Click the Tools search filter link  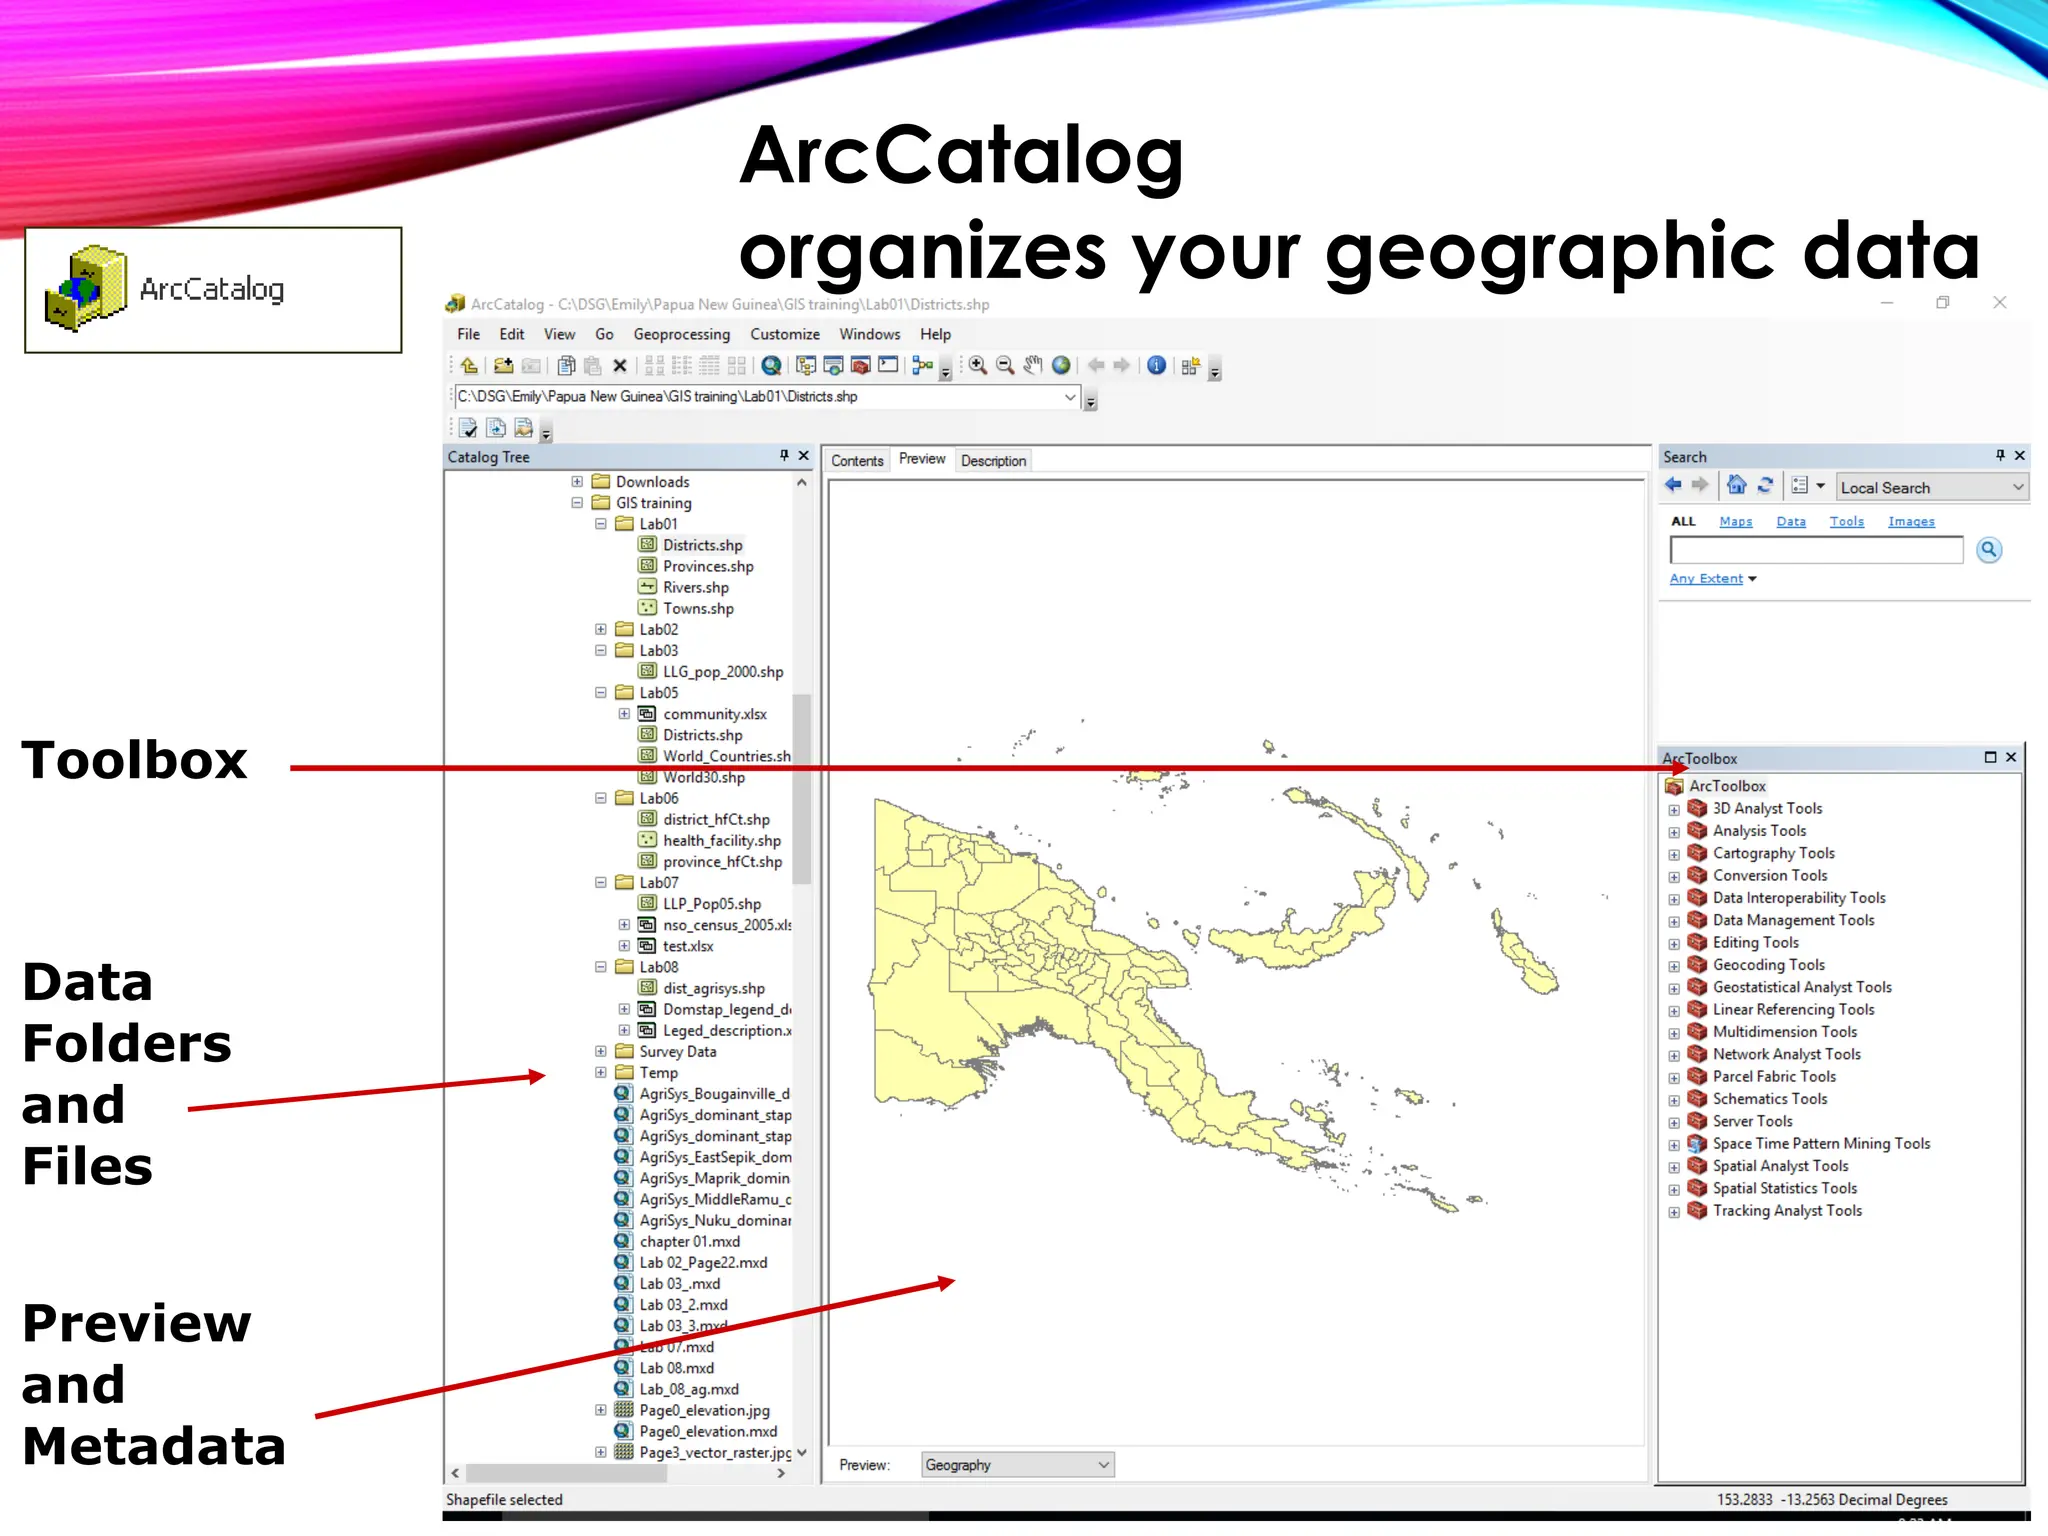point(1847,522)
